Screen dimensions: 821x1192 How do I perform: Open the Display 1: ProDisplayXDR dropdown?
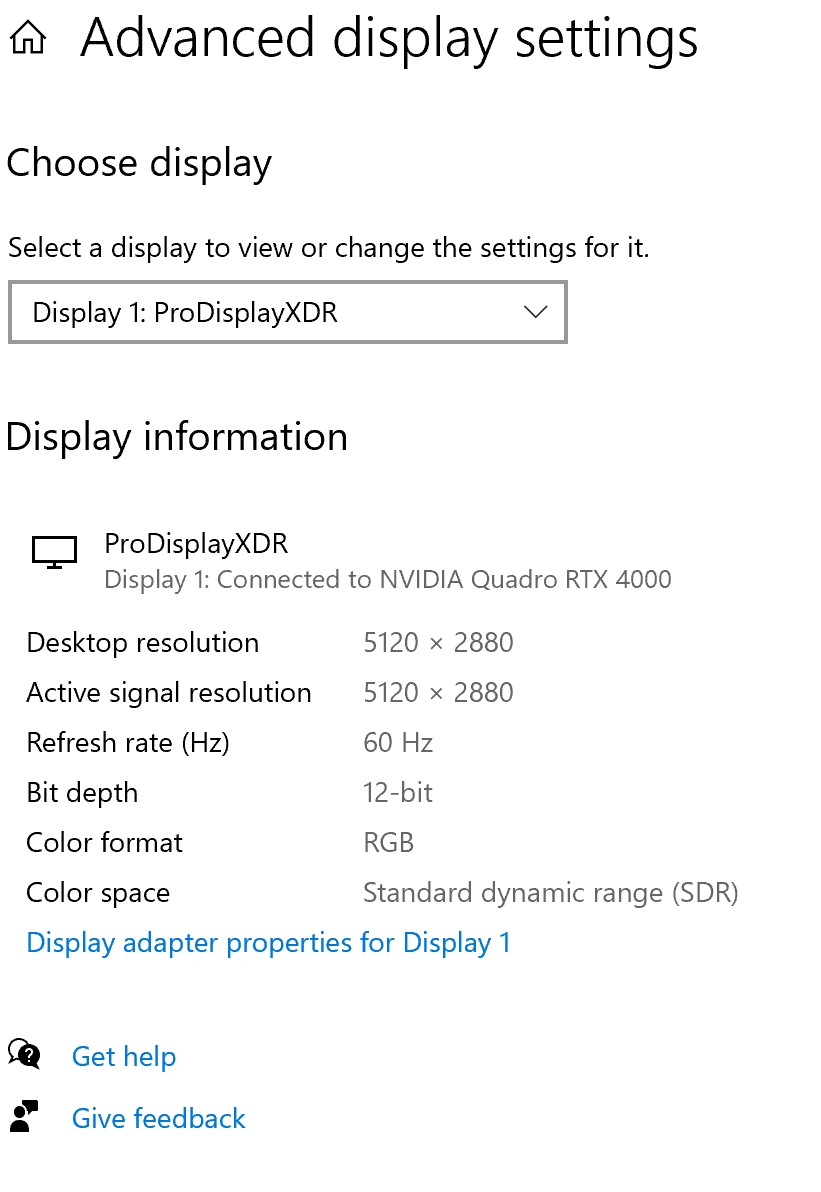pos(287,312)
